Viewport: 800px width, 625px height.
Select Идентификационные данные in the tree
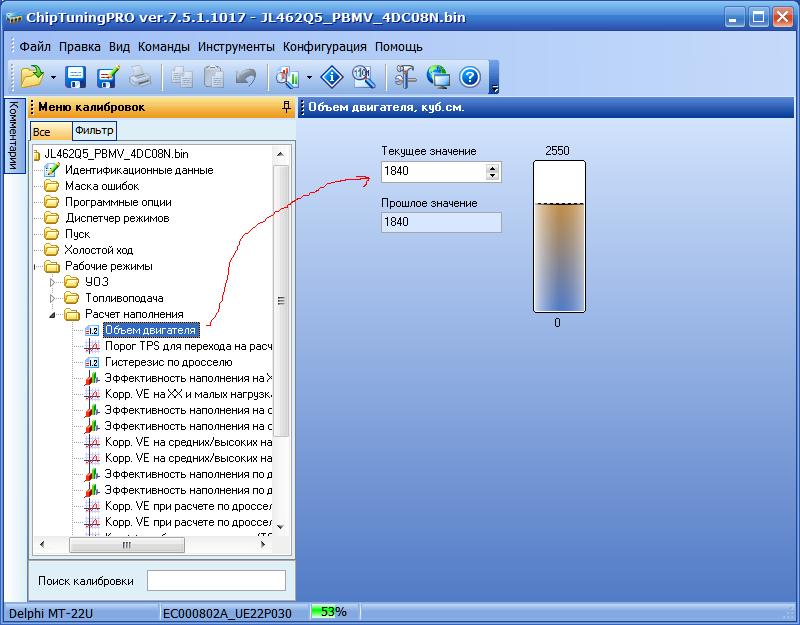pos(139,170)
